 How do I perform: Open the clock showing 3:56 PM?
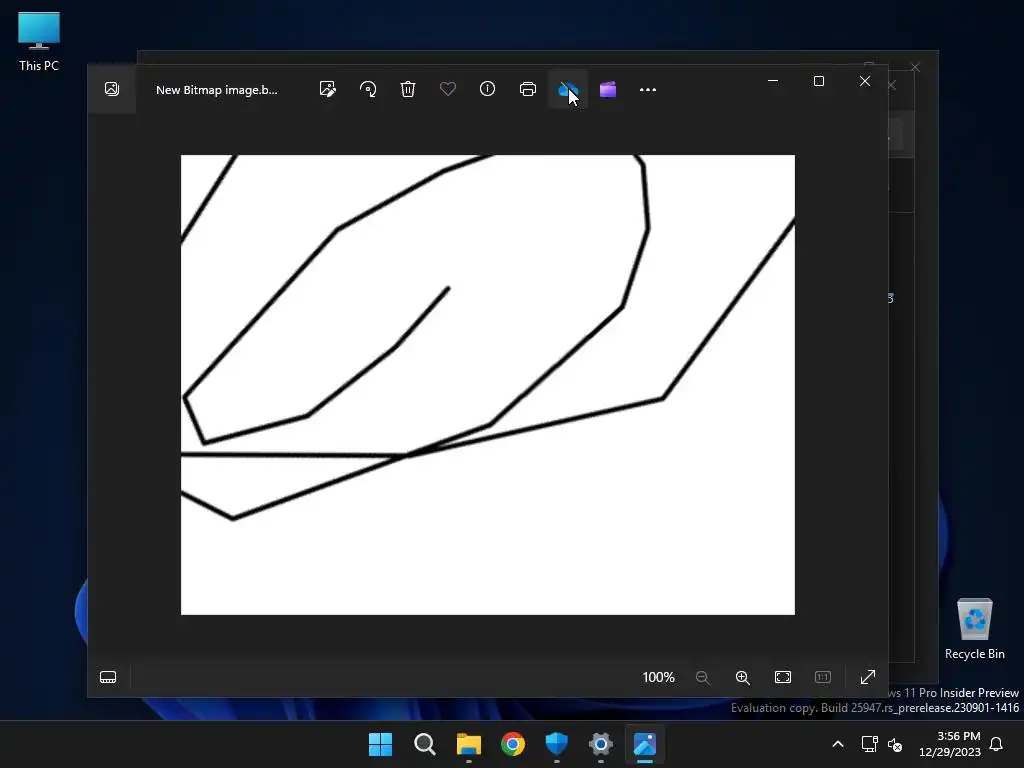click(950, 744)
